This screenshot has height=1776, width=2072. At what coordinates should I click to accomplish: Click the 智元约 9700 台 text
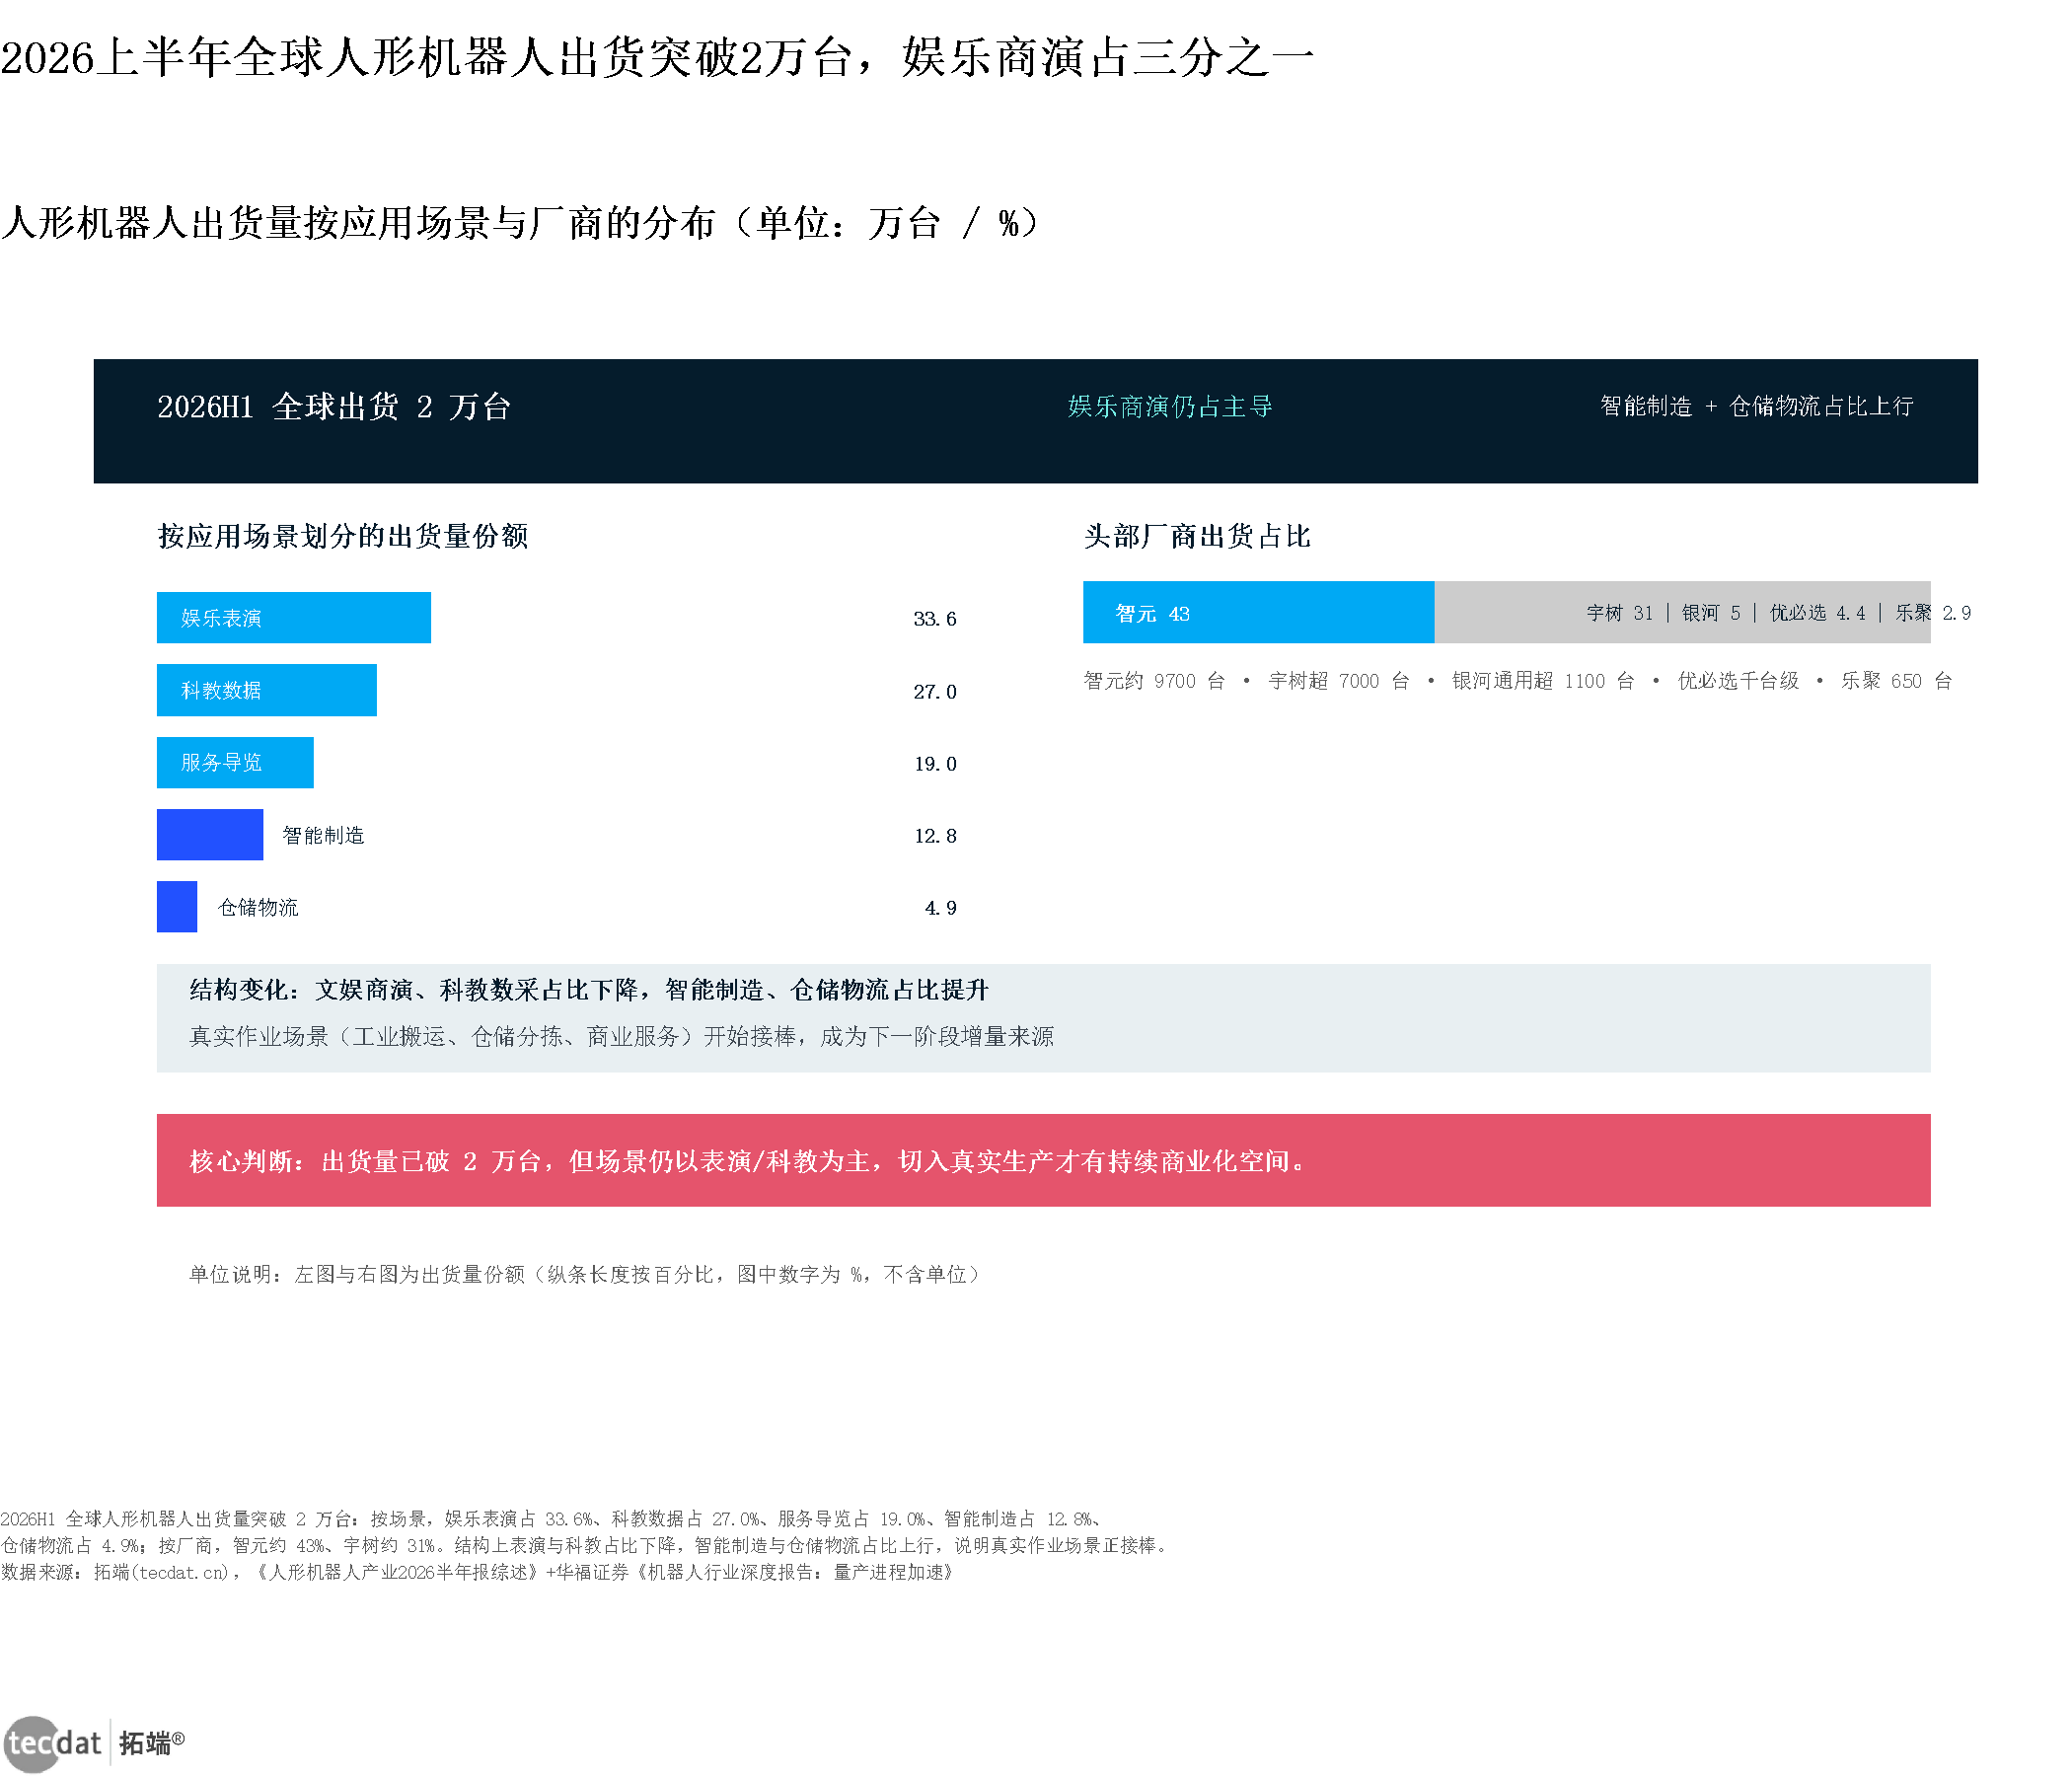pos(1154,681)
